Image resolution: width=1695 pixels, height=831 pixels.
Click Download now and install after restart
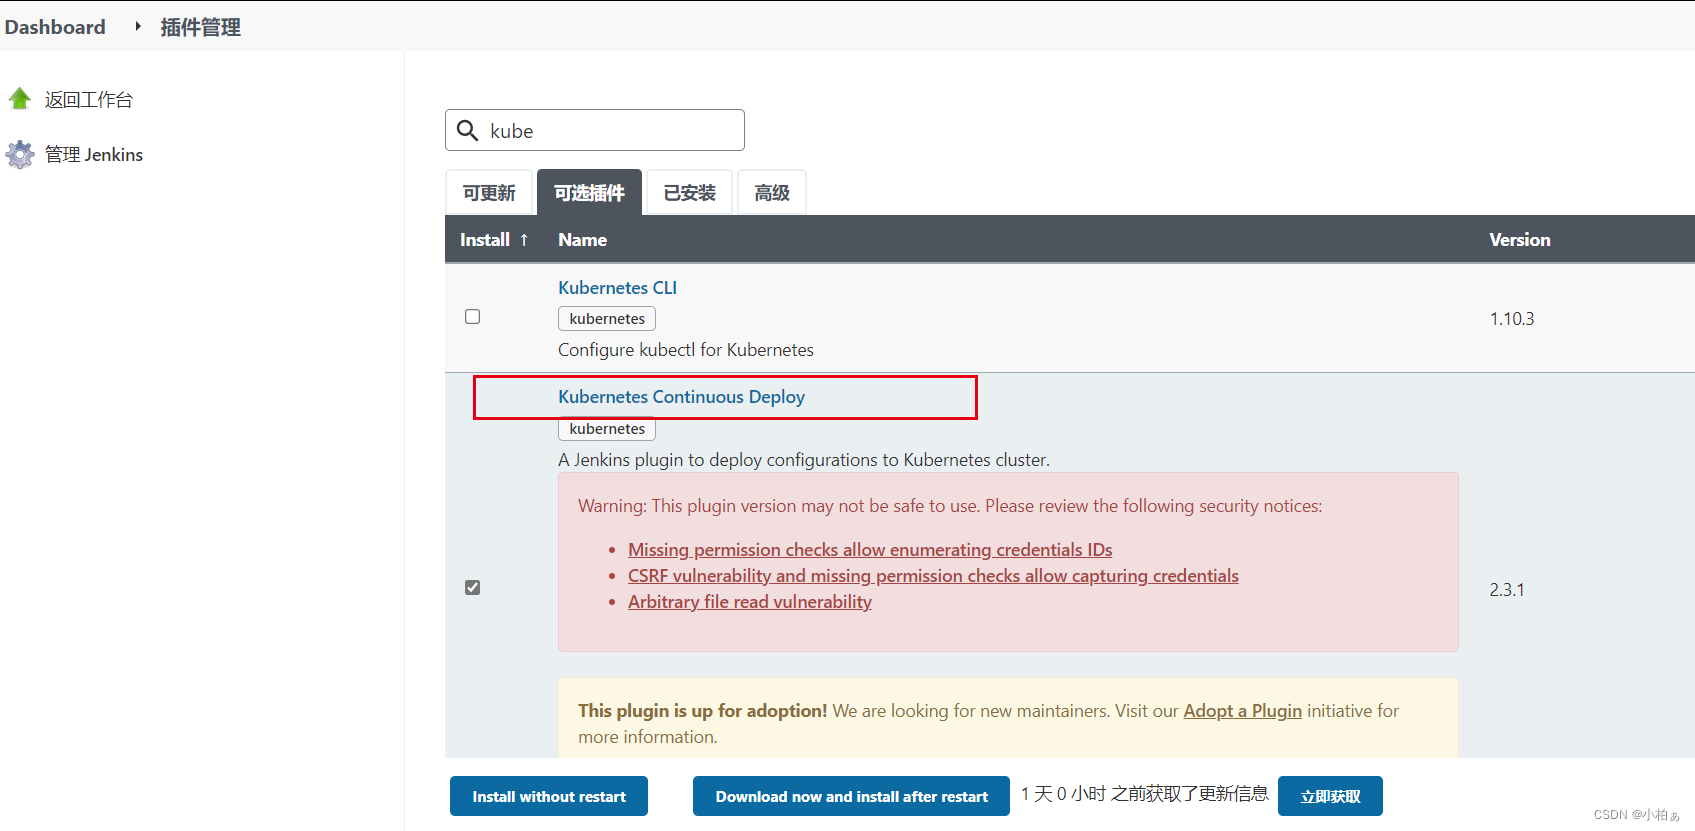pos(851,796)
